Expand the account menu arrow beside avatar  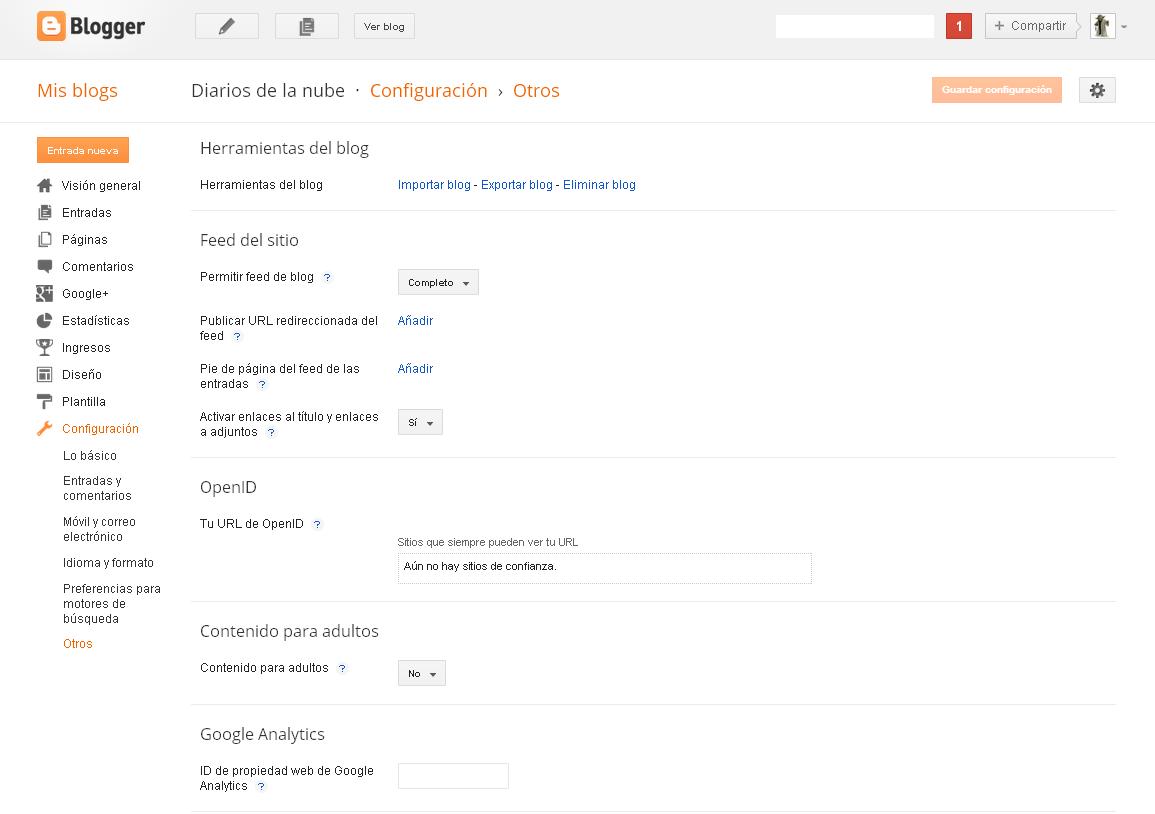pos(1124,27)
